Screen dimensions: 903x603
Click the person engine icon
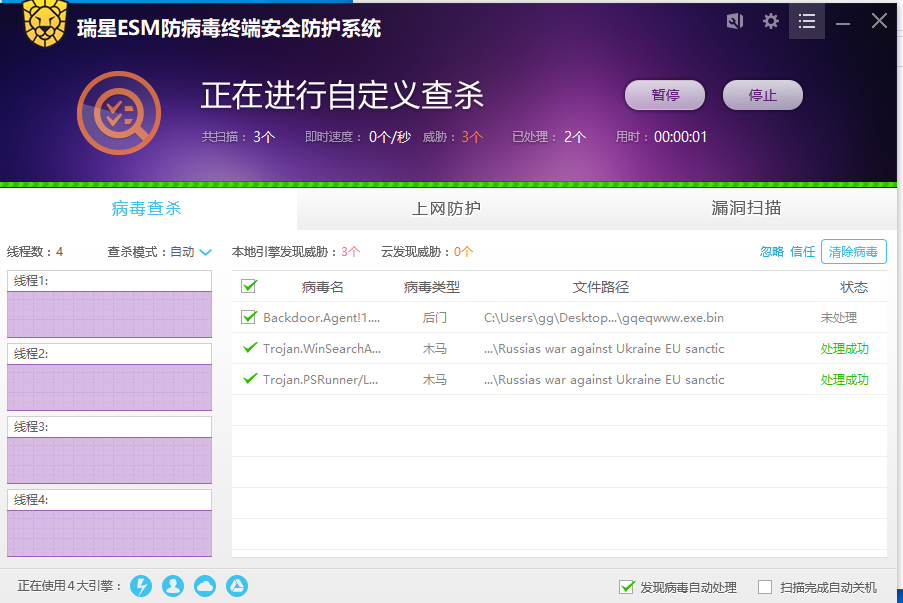(173, 586)
